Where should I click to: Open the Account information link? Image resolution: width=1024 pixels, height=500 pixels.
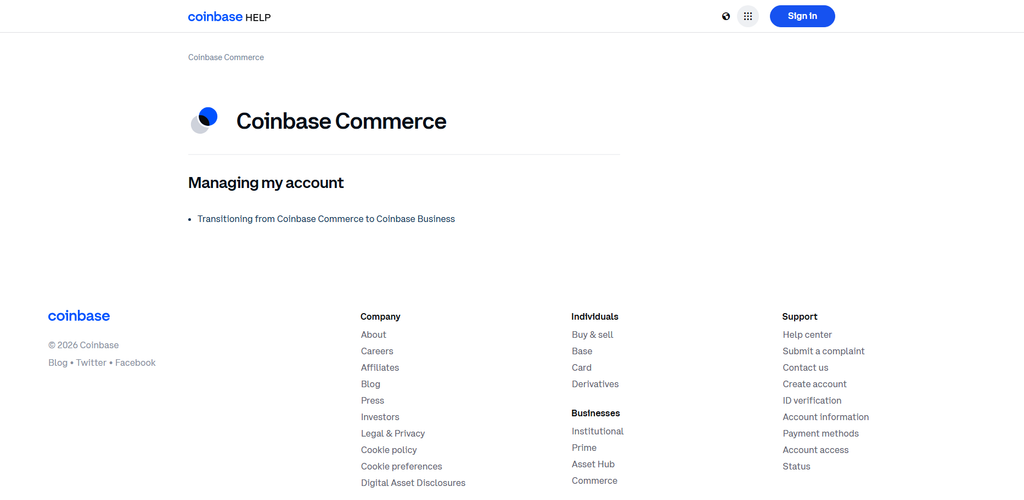click(825, 417)
